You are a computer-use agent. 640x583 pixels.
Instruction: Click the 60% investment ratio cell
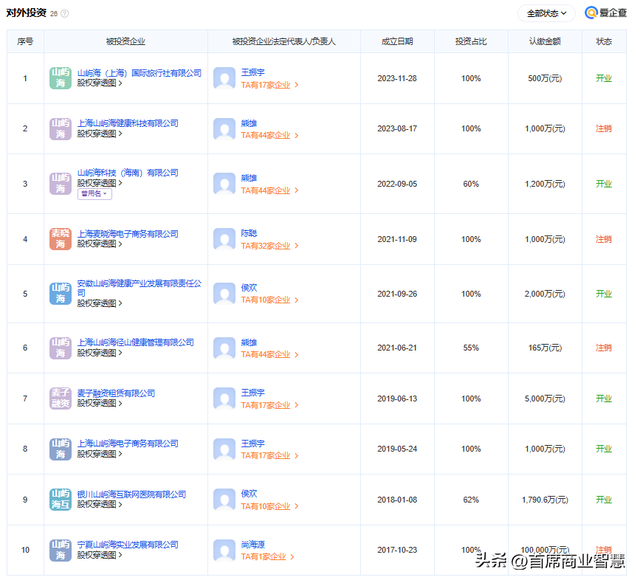pyautogui.click(x=471, y=184)
